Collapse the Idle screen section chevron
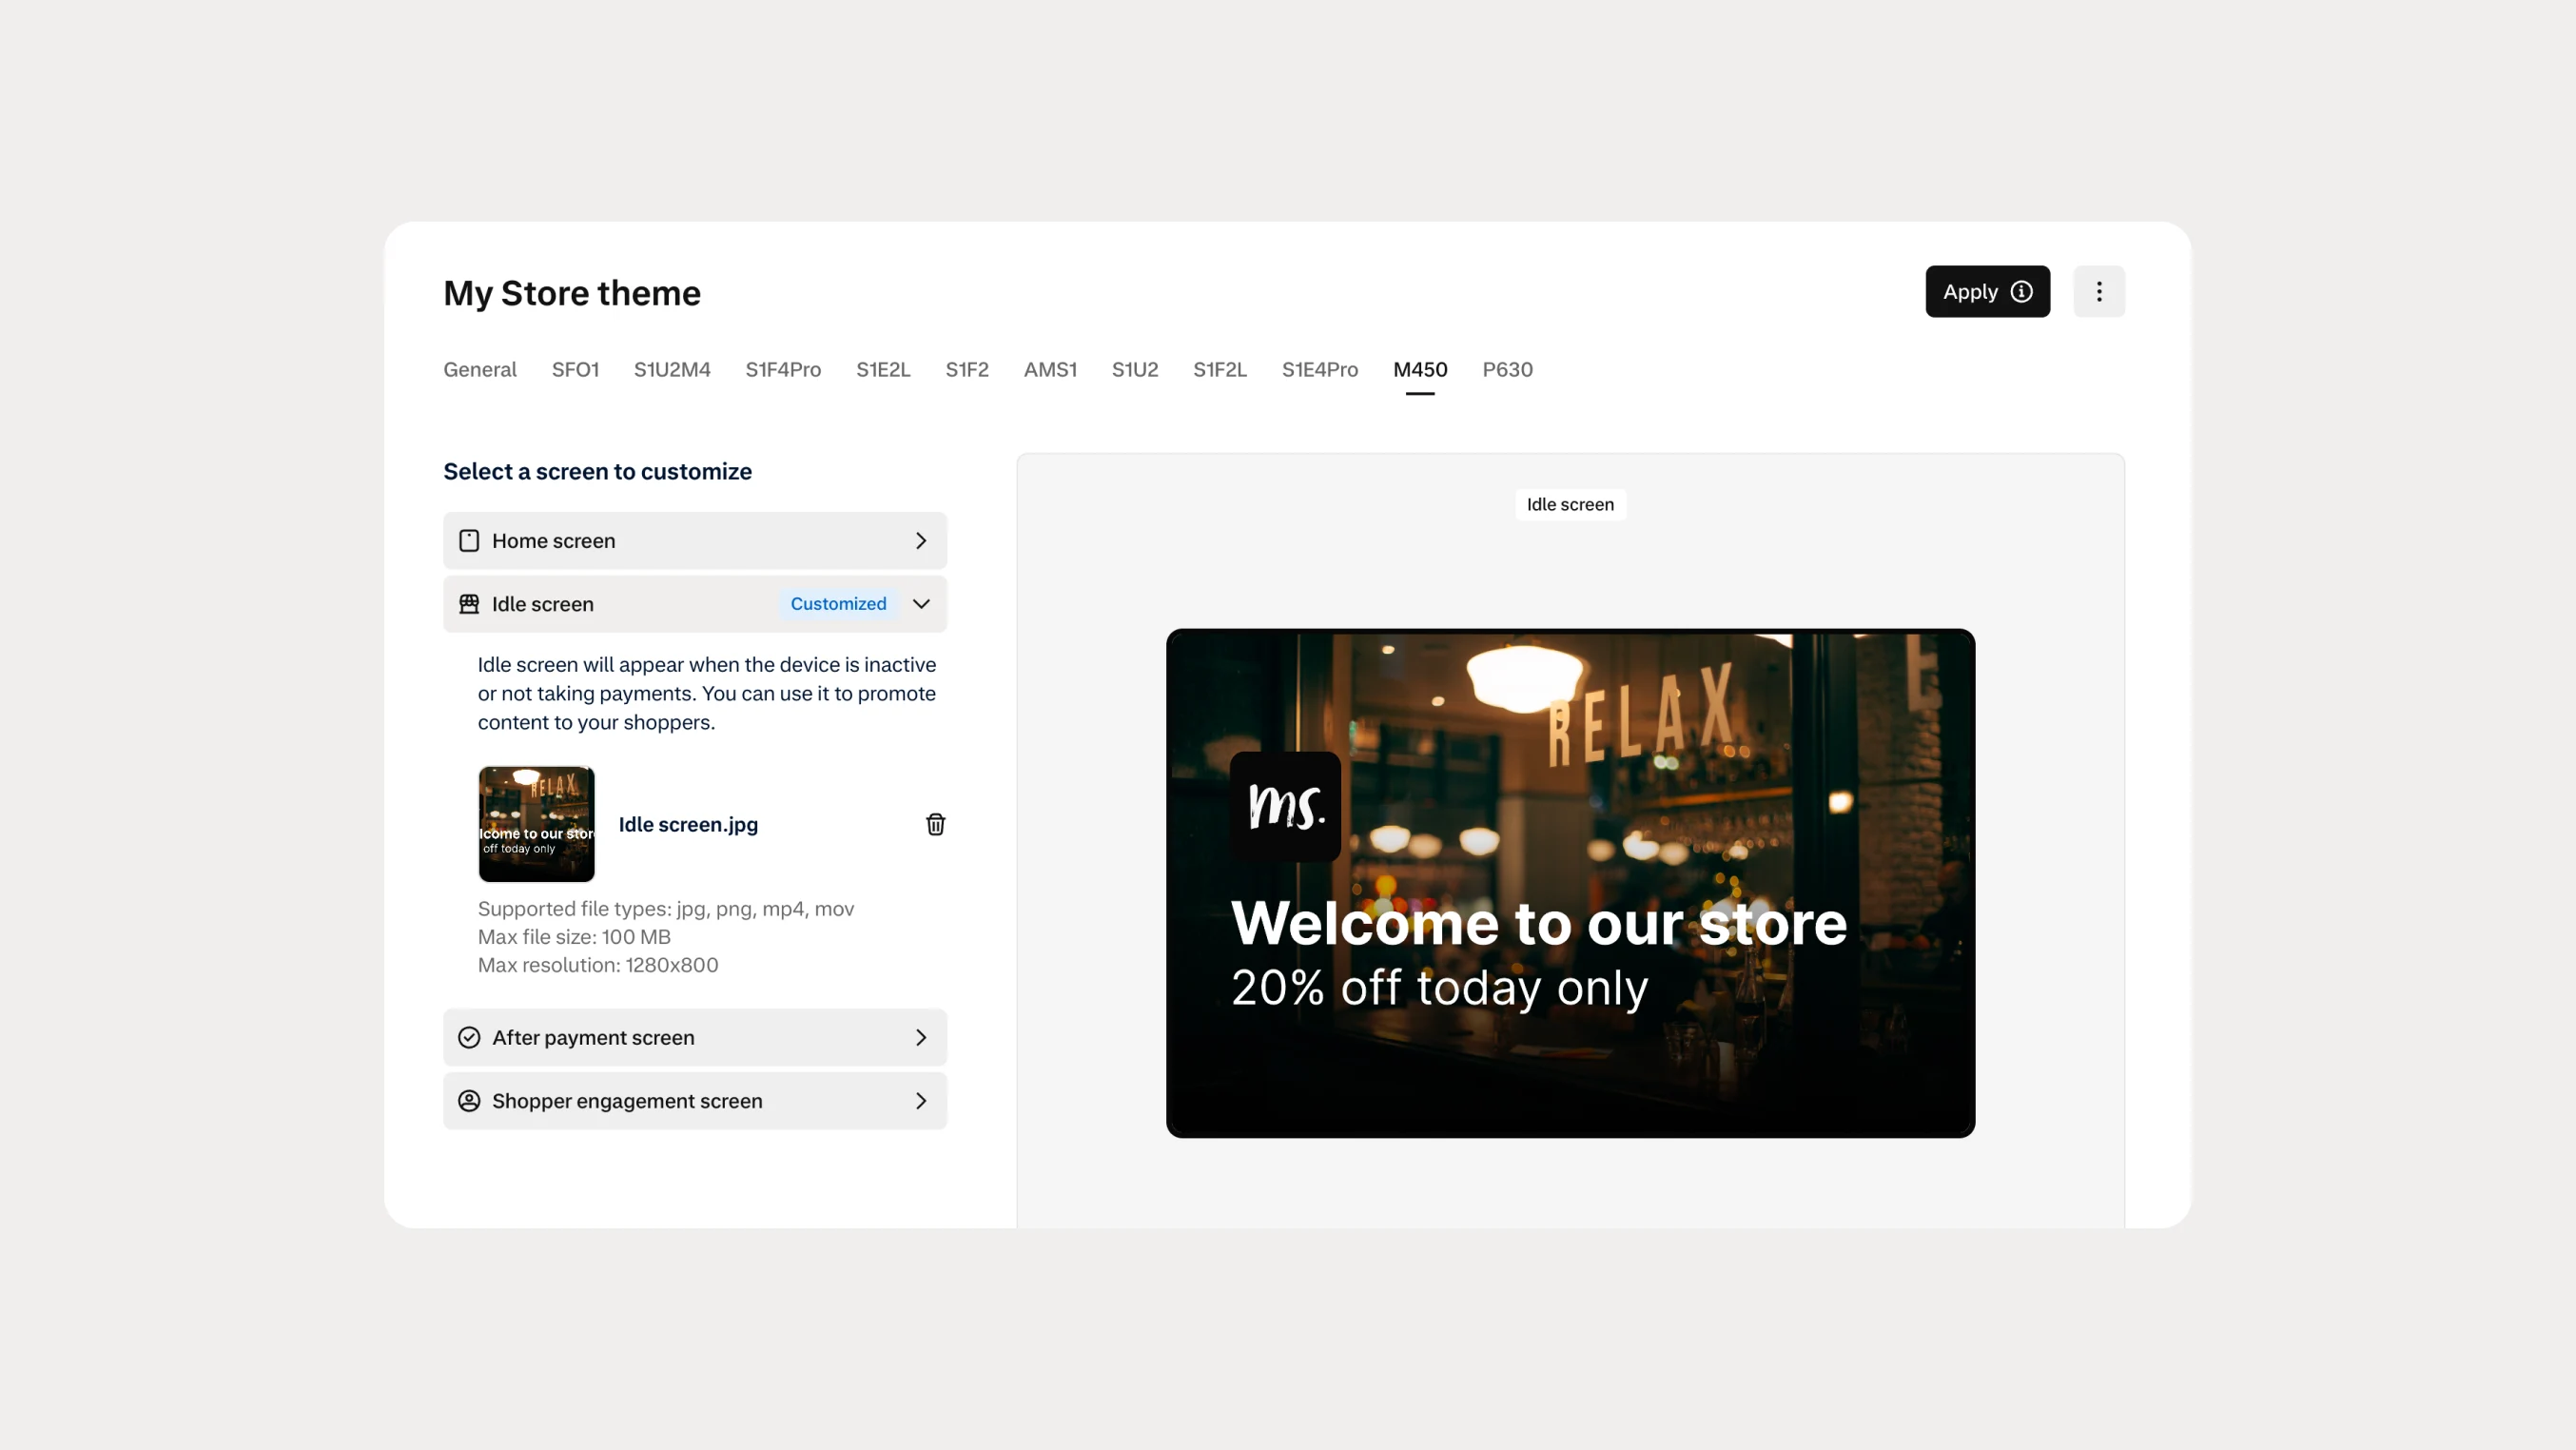Image resolution: width=2576 pixels, height=1450 pixels. point(921,604)
